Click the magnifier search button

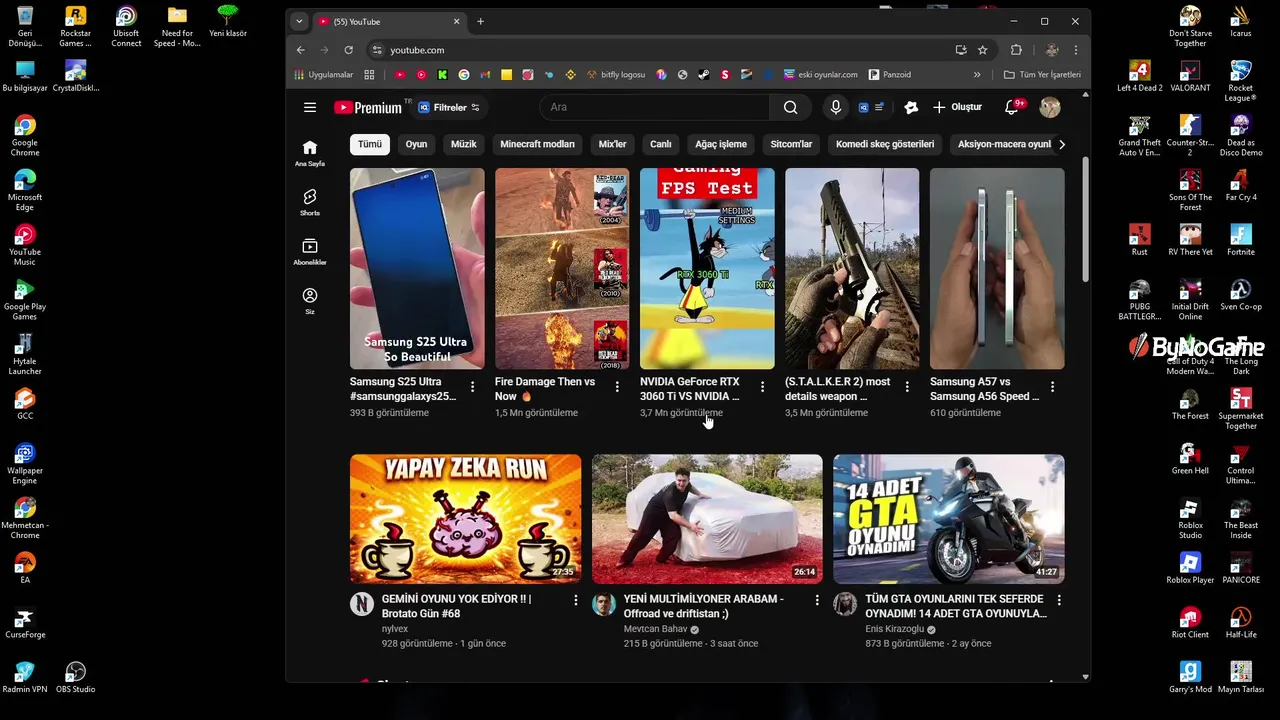(790, 107)
